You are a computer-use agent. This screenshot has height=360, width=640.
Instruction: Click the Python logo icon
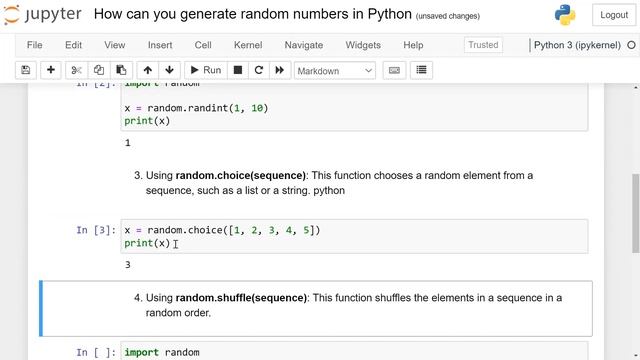click(565, 15)
